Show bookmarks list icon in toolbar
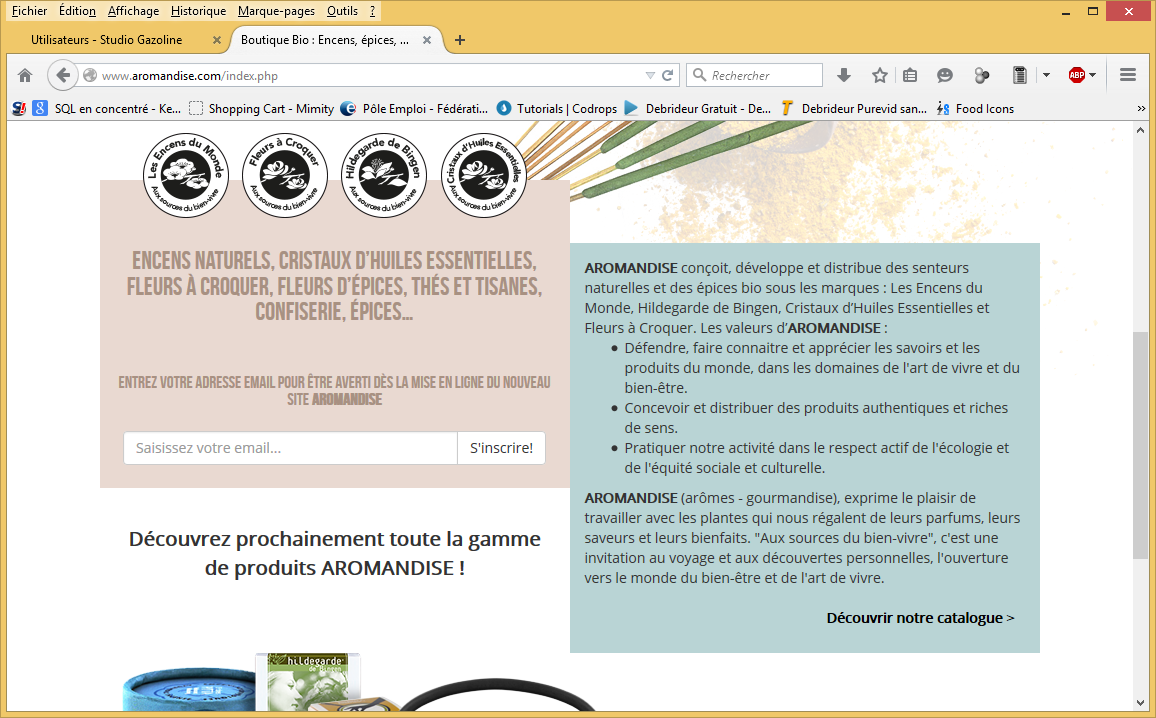Viewport: 1156px width, 718px height. click(910, 75)
